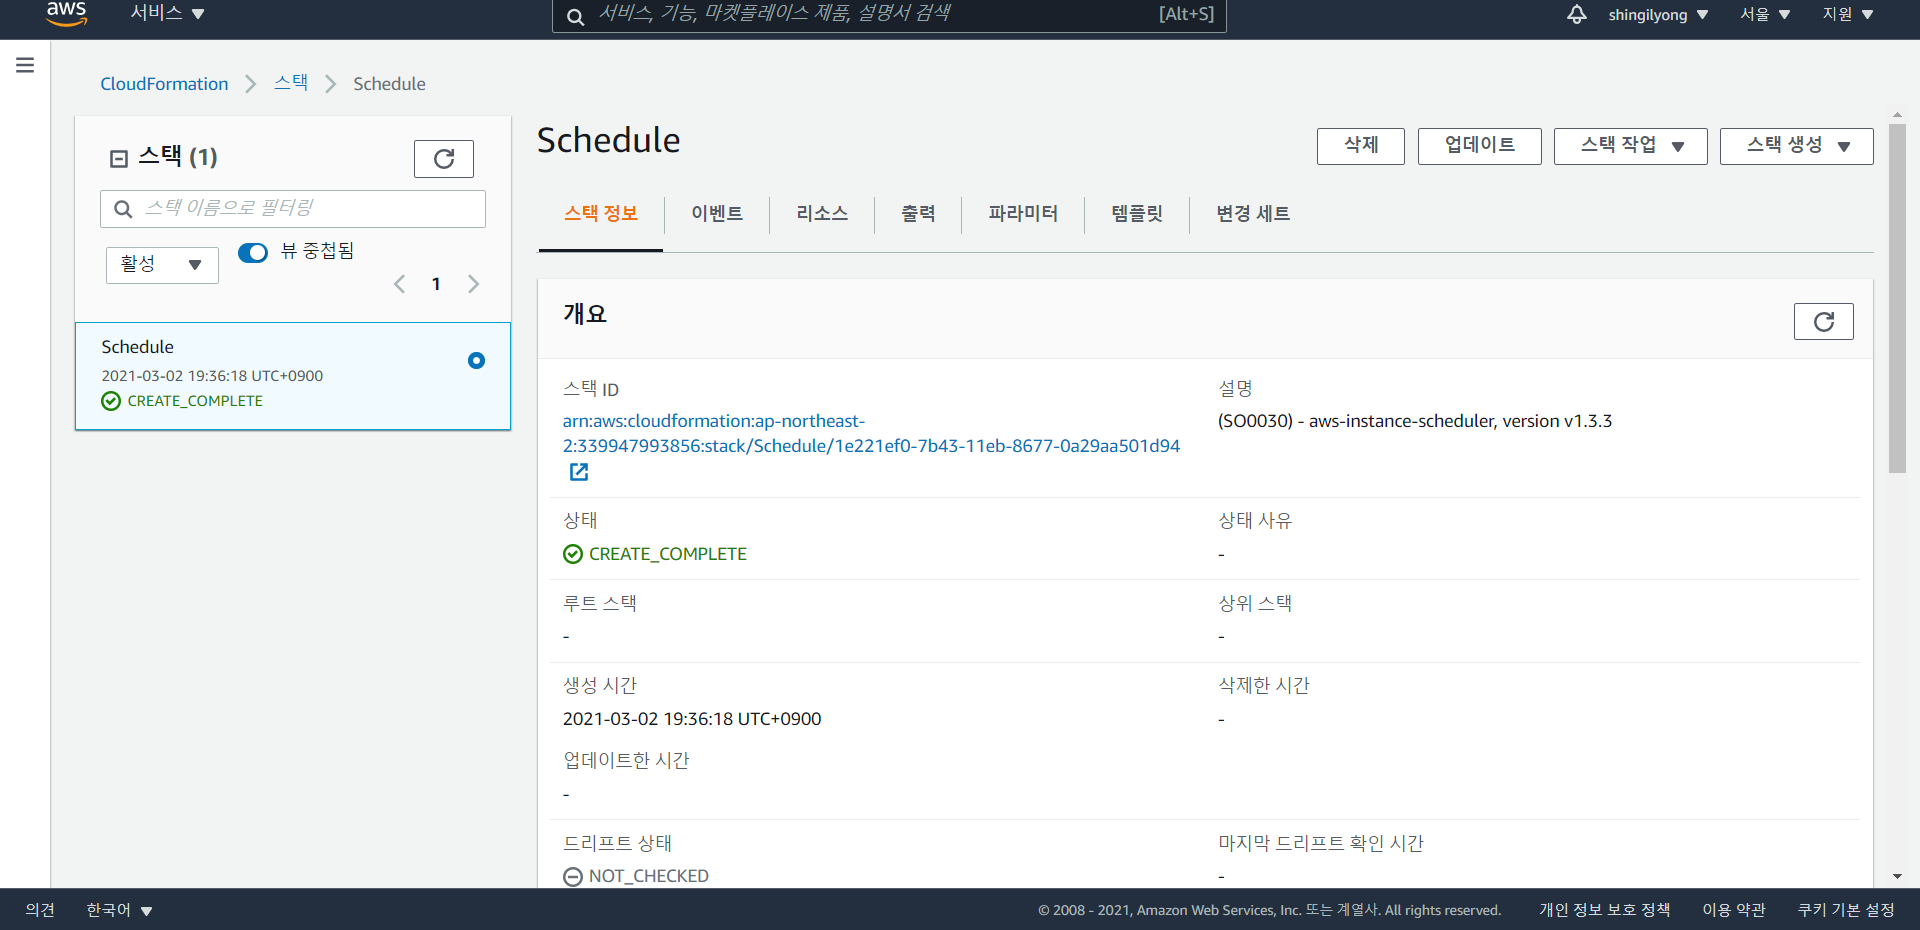Click the NOT_CHECKED drift text
This screenshot has height=930, width=1920.
point(649,876)
